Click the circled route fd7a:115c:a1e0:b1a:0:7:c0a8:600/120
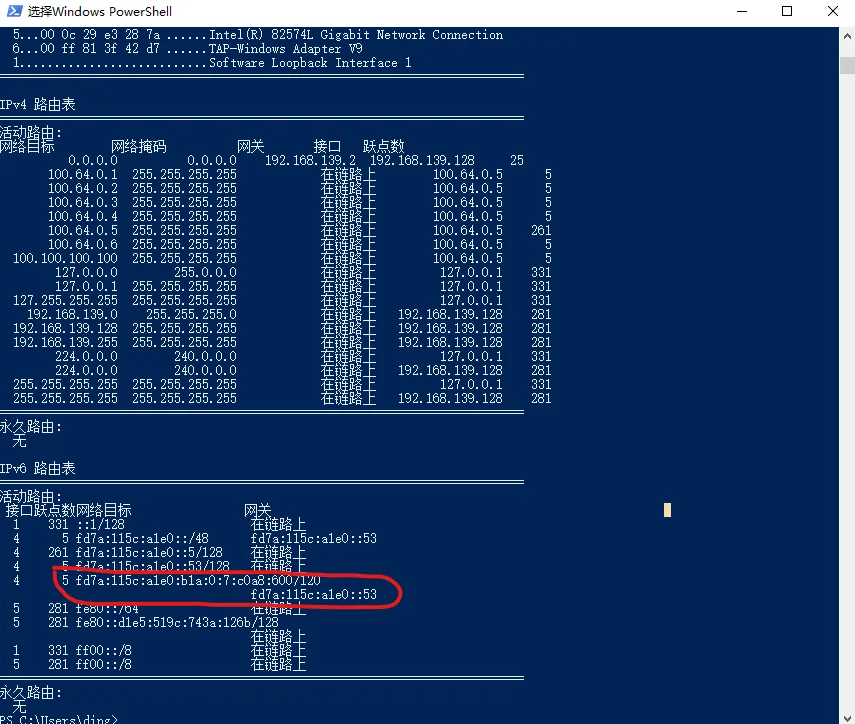This screenshot has height=724, width=855. 198,580
